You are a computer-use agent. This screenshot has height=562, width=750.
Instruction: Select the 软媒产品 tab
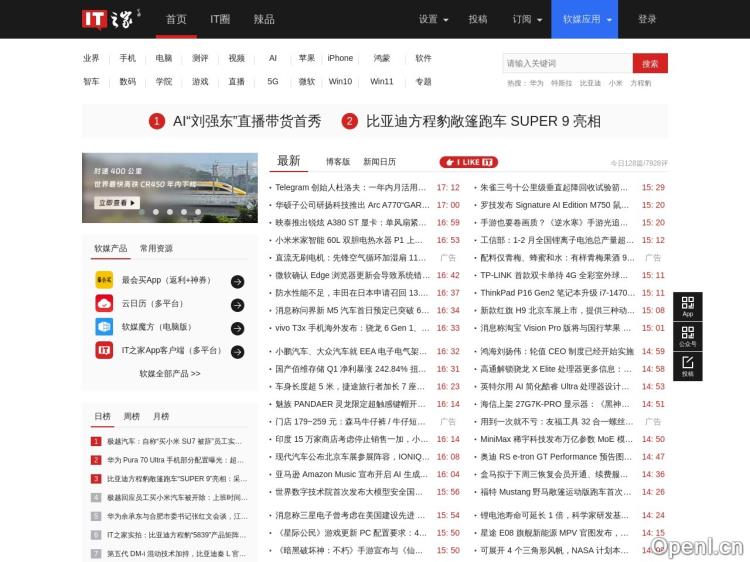110,248
